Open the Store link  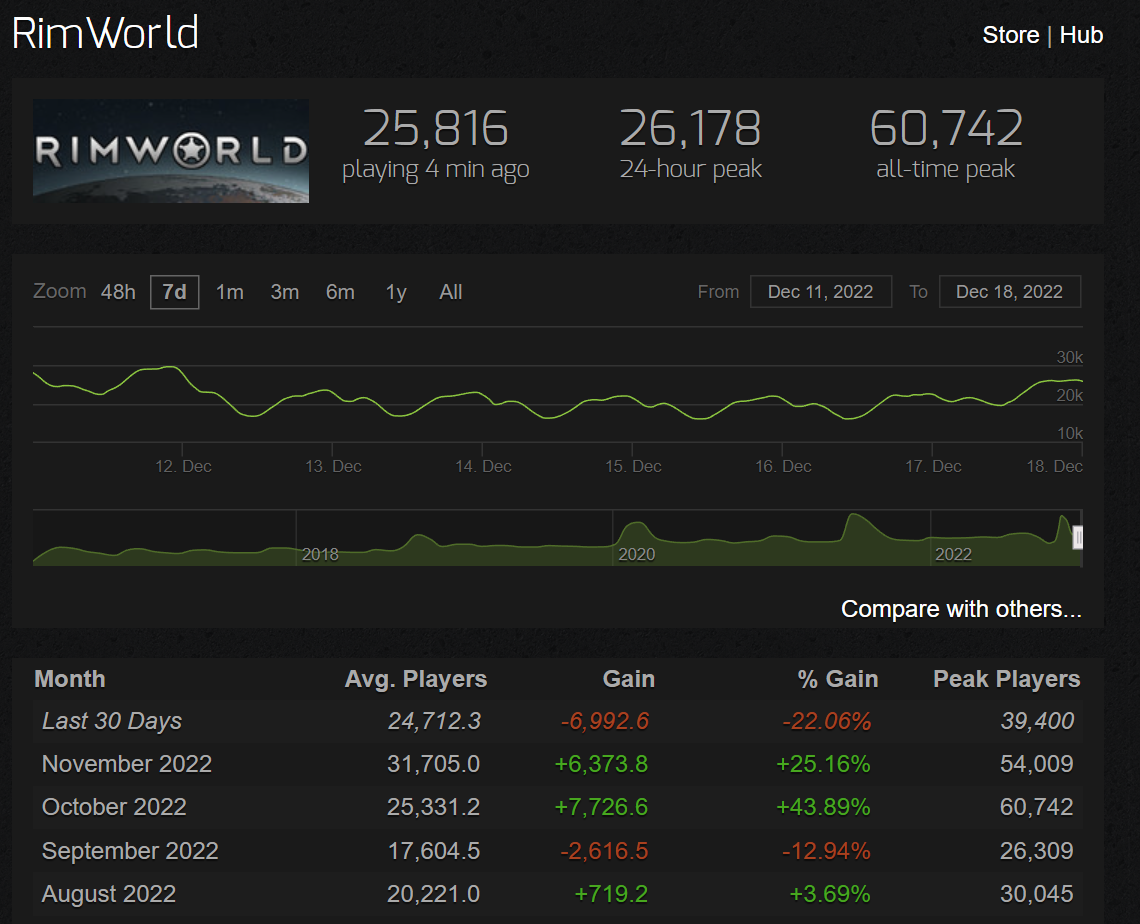[1011, 35]
